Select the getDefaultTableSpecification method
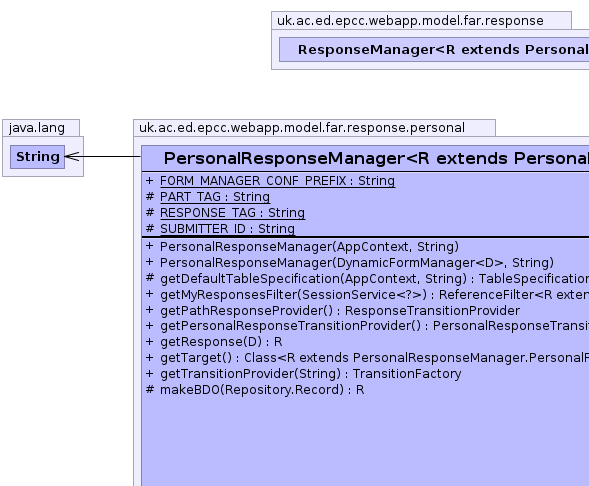 pyautogui.click(x=367, y=279)
